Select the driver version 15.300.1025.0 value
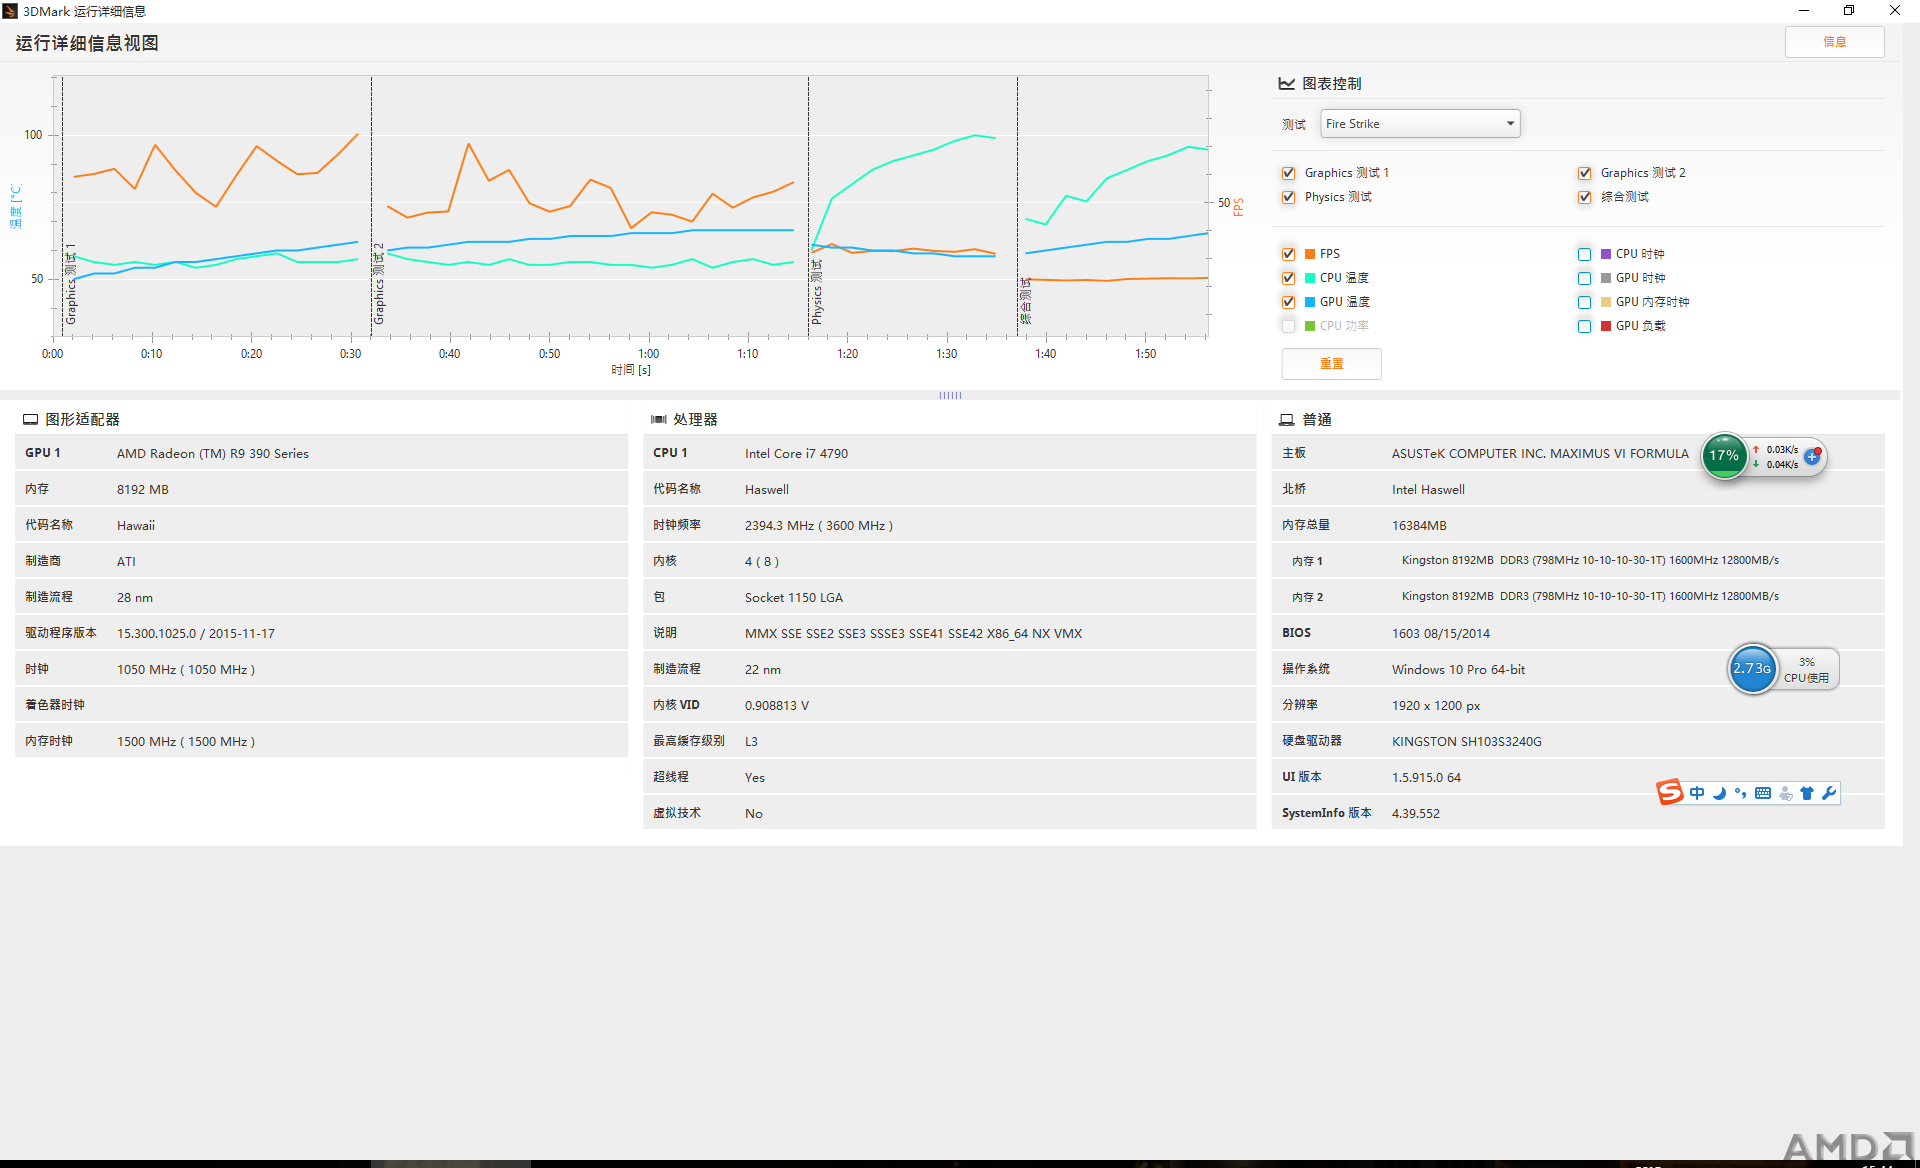The width and height of the screenshot is (1920, 1168). click(x=196, y=634)
